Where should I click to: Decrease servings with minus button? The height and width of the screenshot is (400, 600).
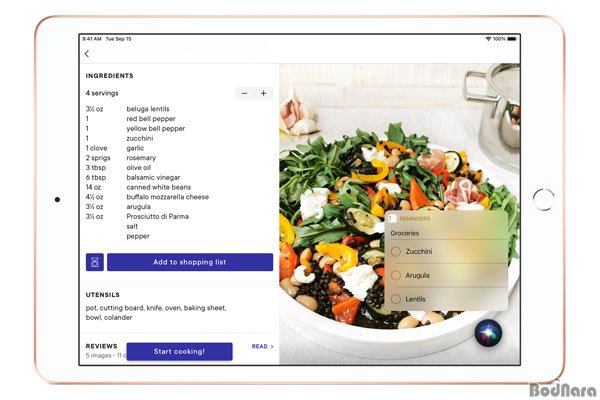coord(244,93)
